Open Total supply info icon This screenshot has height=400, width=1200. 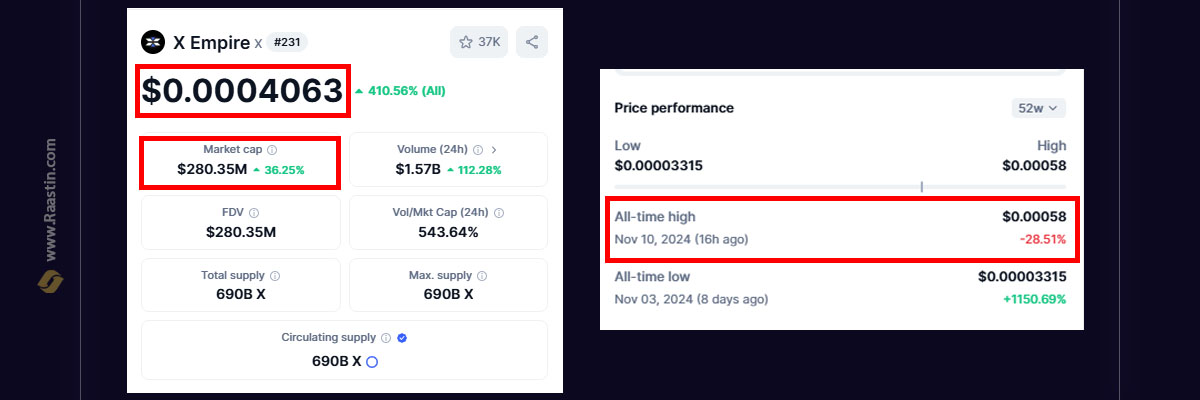tap(275, 275)
